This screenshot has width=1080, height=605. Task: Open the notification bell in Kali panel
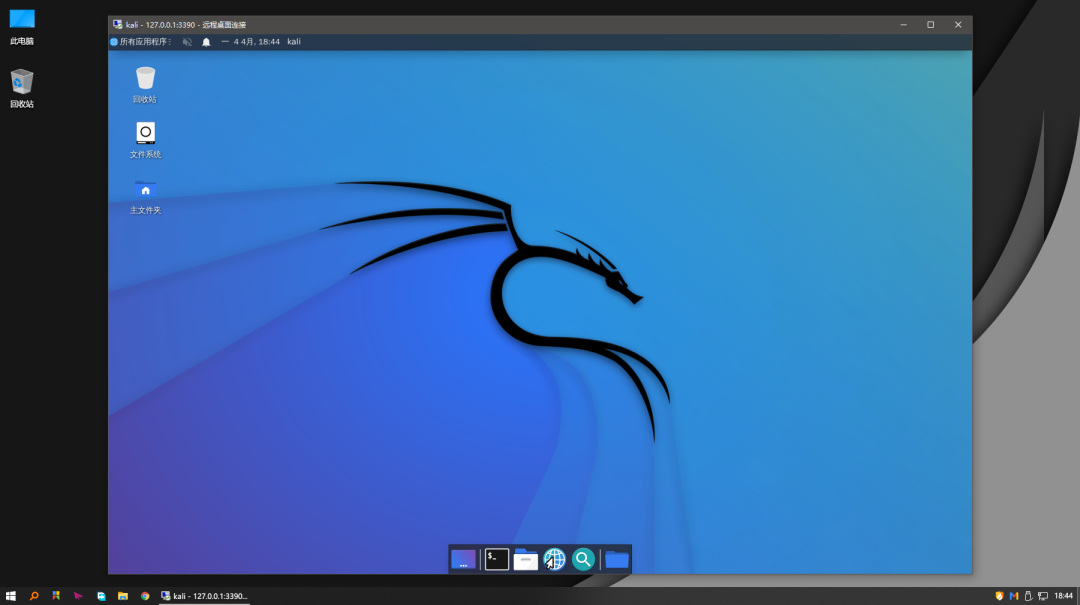tap(206, 42)
